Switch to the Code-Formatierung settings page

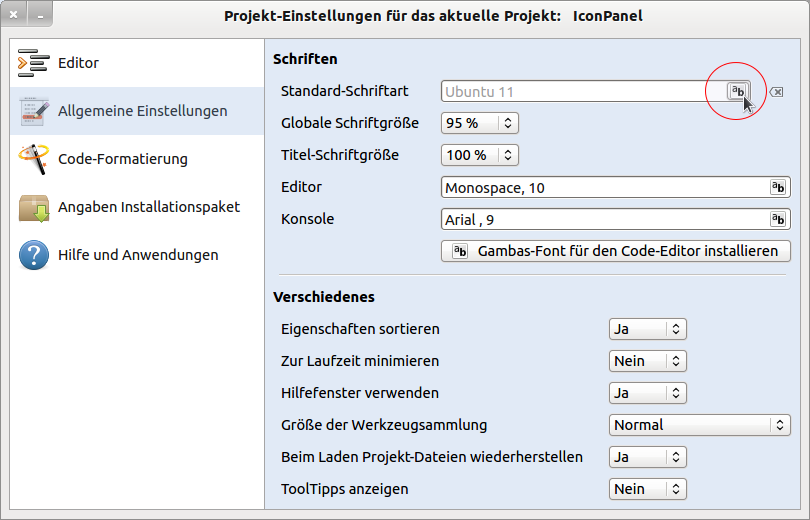tap(123, 159)
